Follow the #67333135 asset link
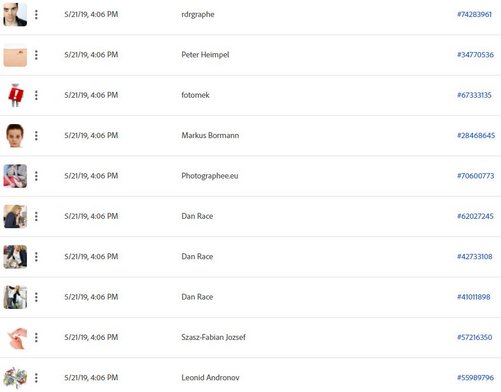Screen dimensions: 501x392 click(474, 95)
